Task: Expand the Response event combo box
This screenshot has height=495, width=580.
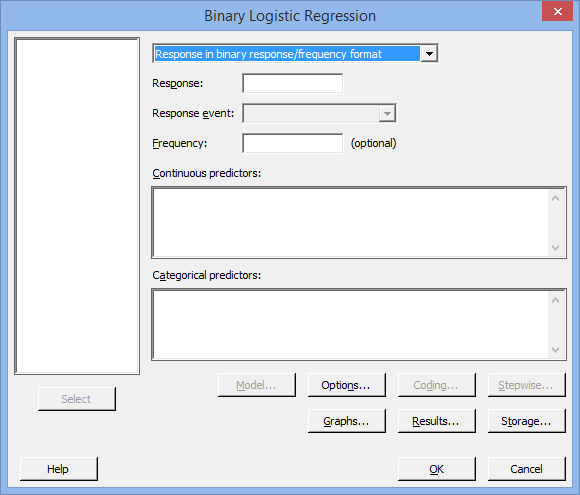Action: [x=387, y=114]
